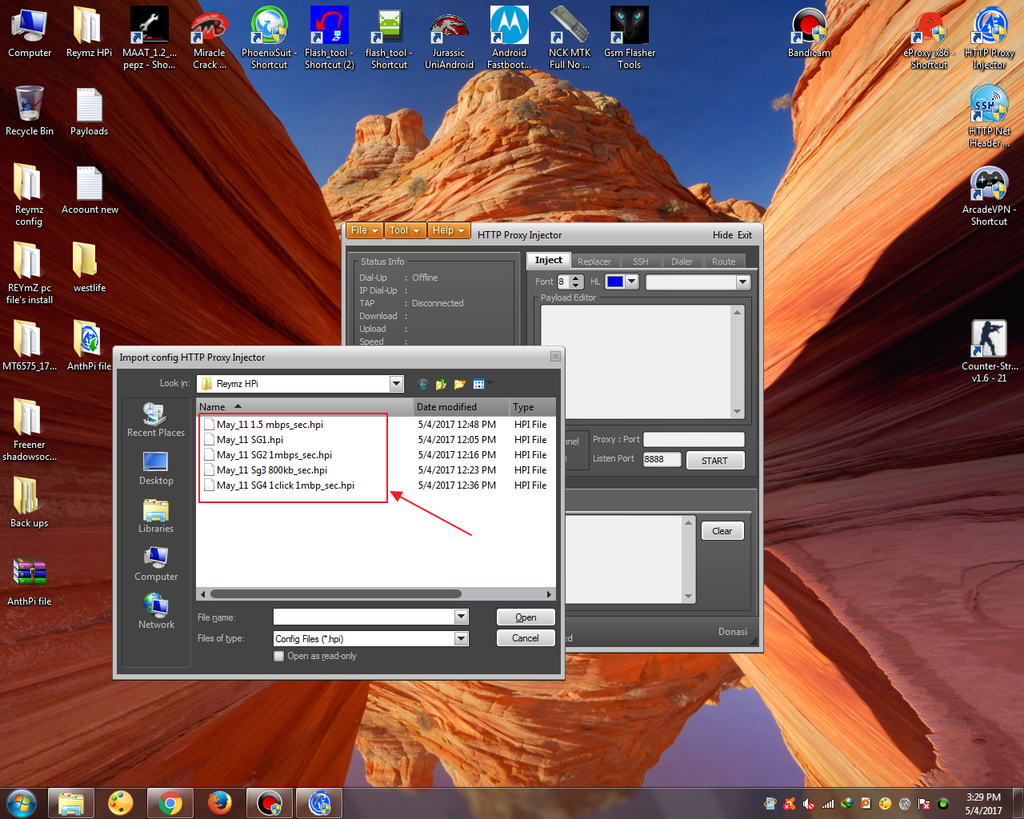
Task: Select the May_11 SG1.hpi file
Action: pyautogui.click(x=250, y=440)
